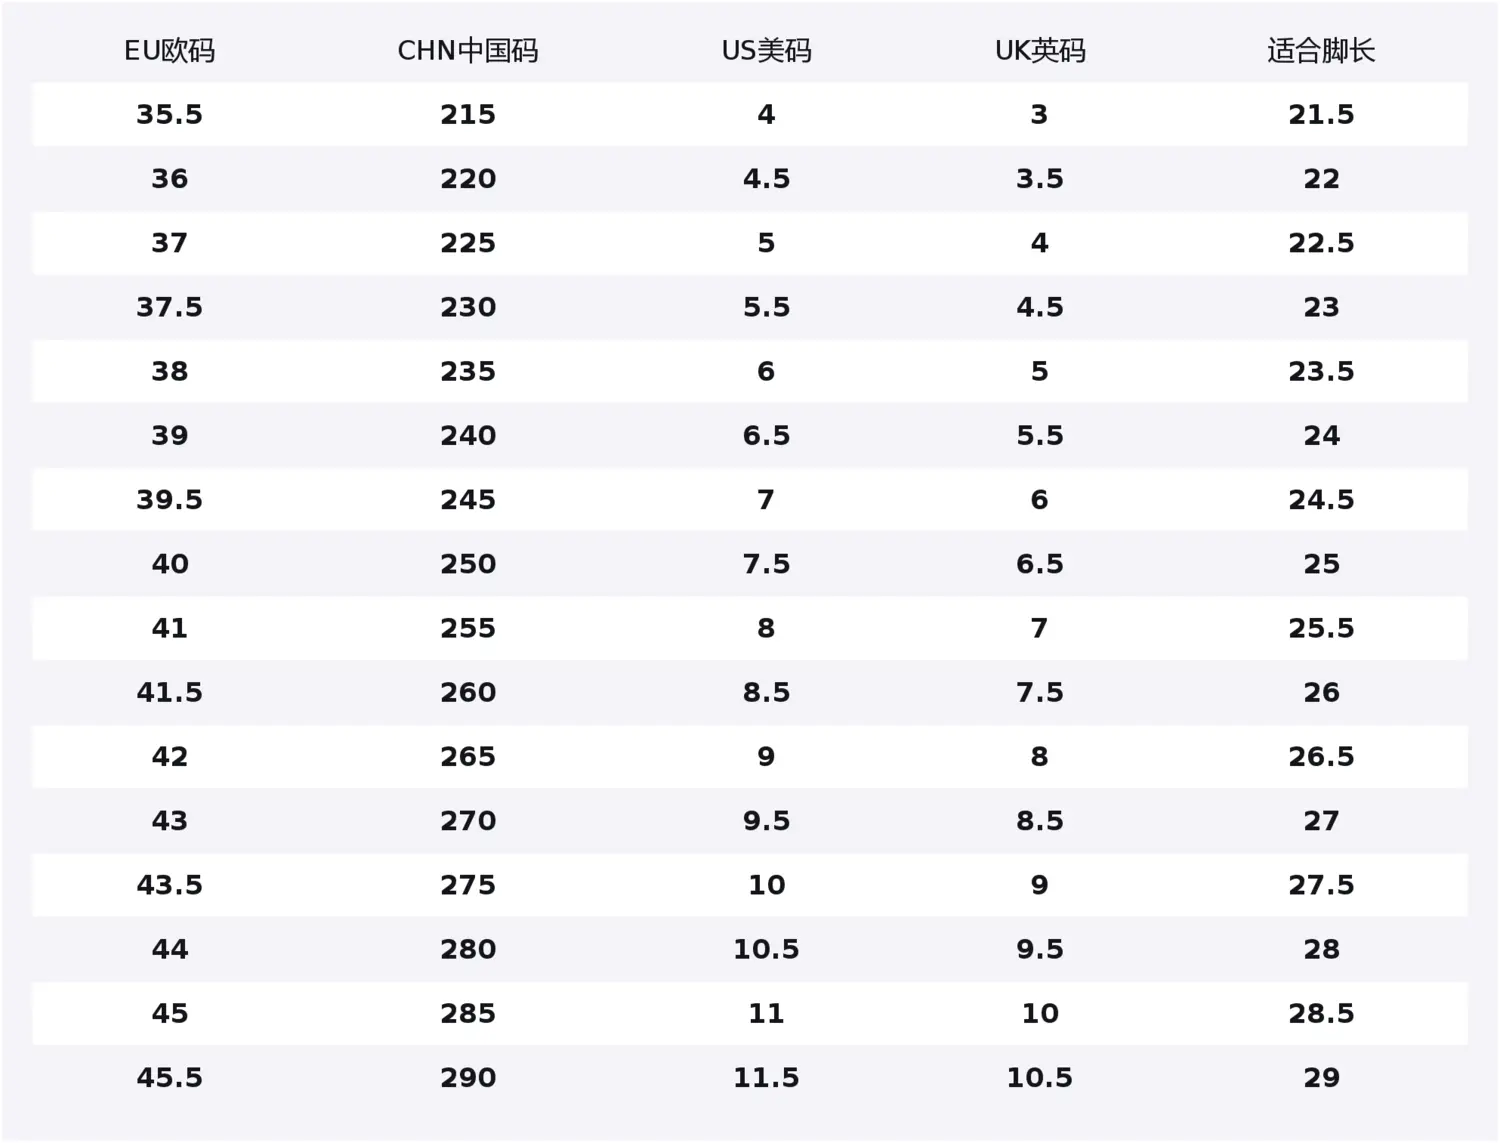This screenshot has width=1500, height=1143.
Task: Click foot length 25.5 cell
Action: click(x=1321, y=628)
